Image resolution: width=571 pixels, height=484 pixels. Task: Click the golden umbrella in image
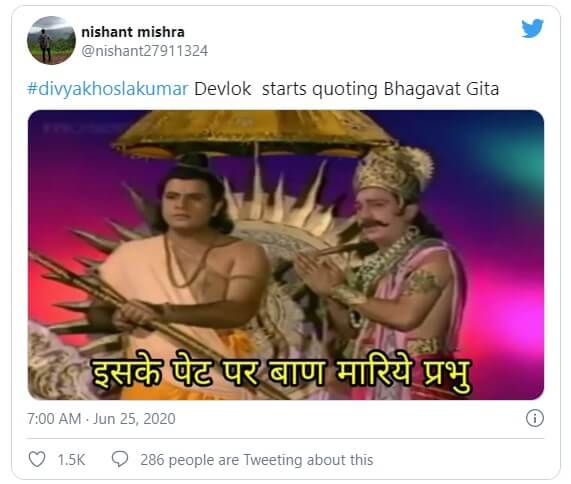[x=253, y=133]
